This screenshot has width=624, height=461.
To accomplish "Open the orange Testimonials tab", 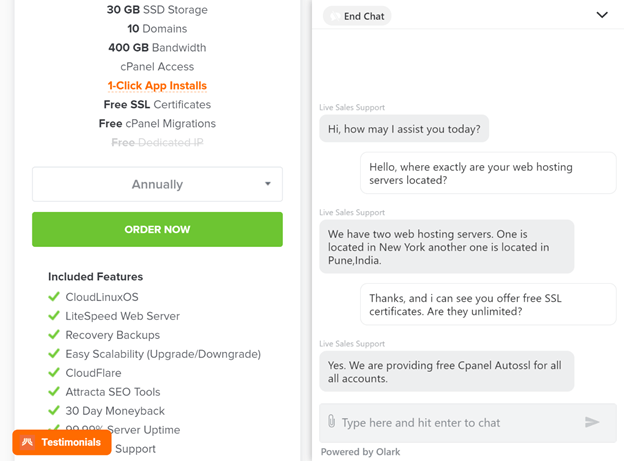I will tap(62, 442).
